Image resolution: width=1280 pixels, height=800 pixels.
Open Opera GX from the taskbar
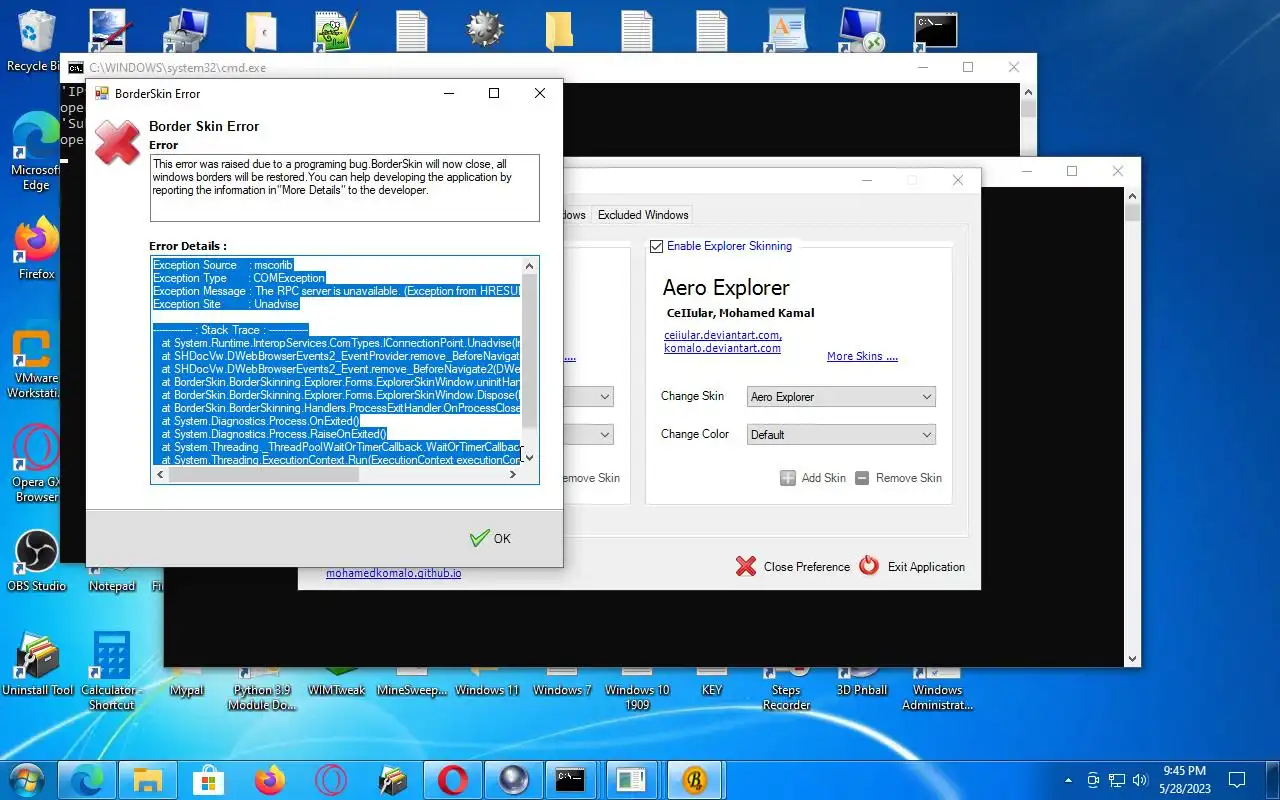pyautogui.click(x=330, y=779)
